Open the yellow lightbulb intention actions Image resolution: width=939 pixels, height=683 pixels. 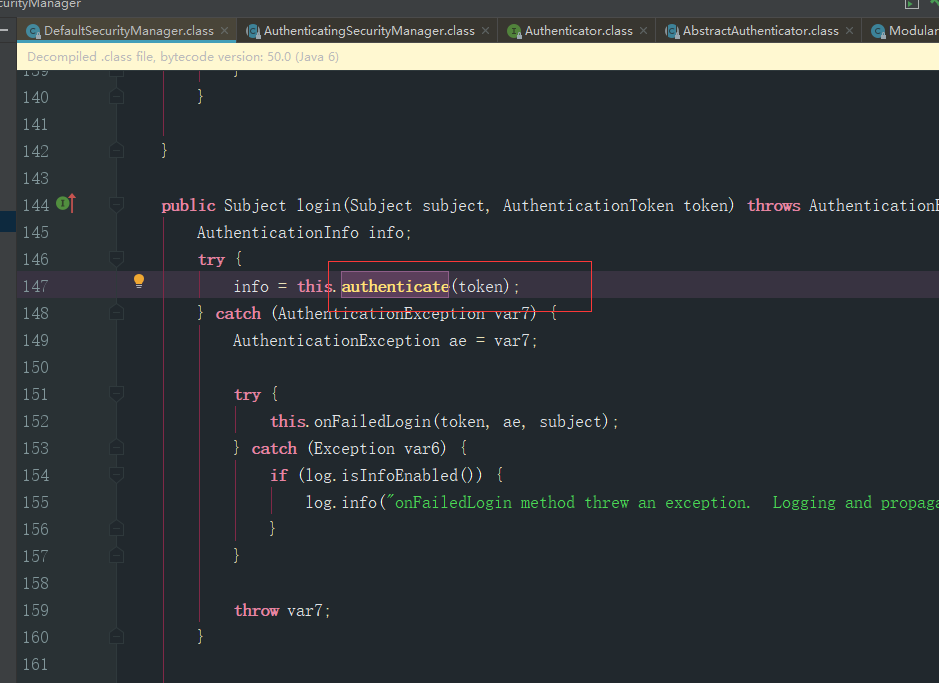[x=139, y=281]
